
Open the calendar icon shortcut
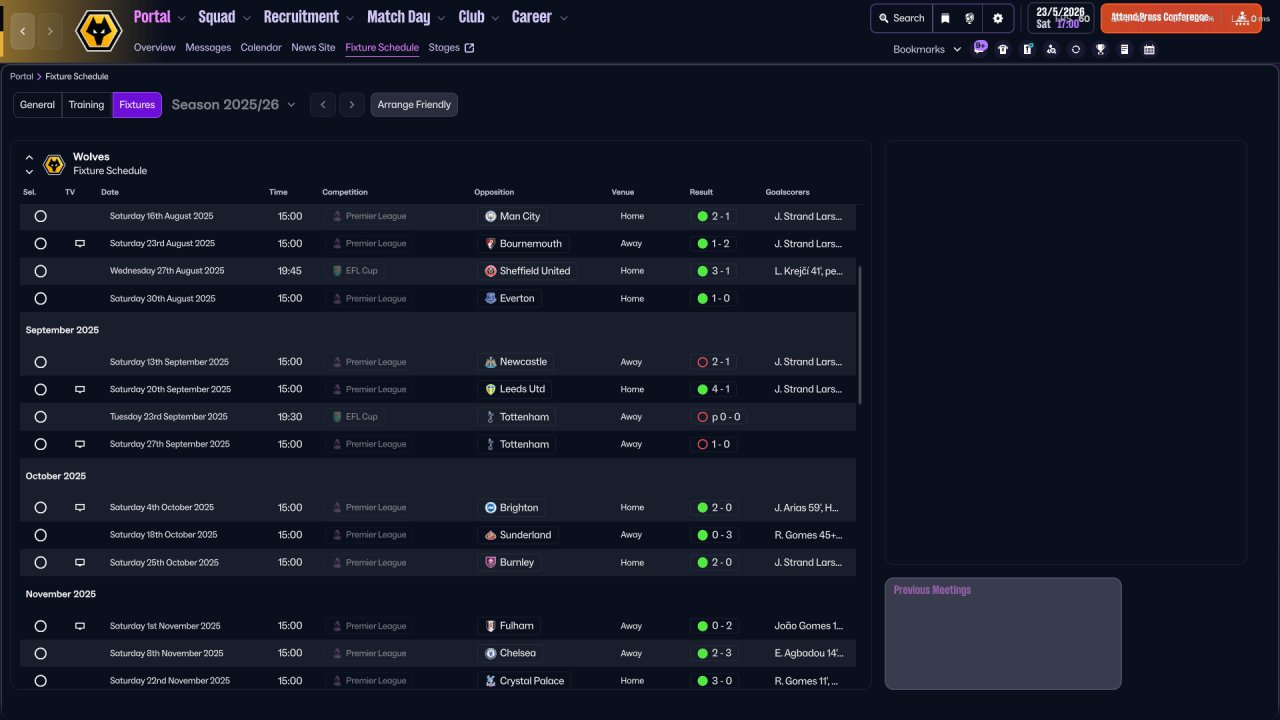point(1149,49)
